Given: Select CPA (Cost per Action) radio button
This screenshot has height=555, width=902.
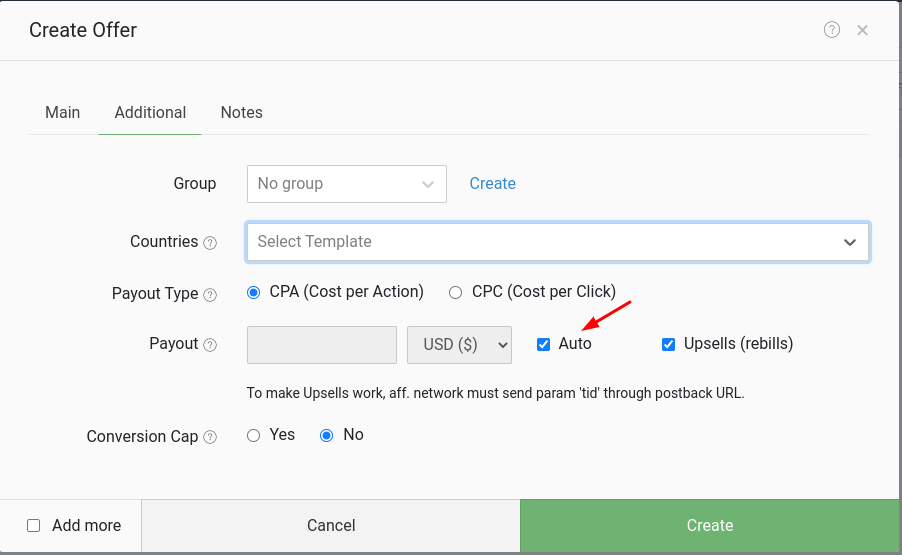Looking at the screenshot, I should (x=253, y=293).
